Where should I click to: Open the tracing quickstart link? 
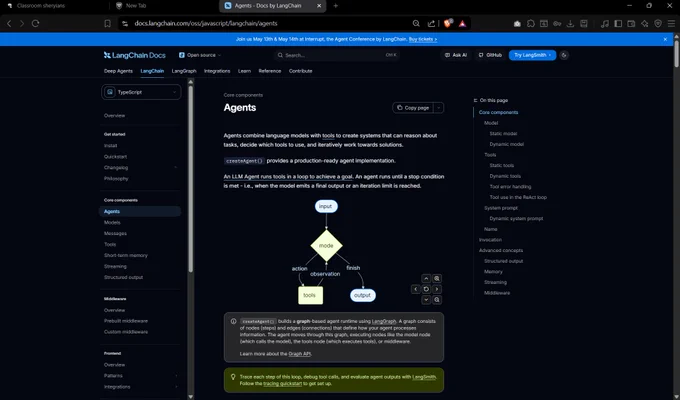point(282,384)
